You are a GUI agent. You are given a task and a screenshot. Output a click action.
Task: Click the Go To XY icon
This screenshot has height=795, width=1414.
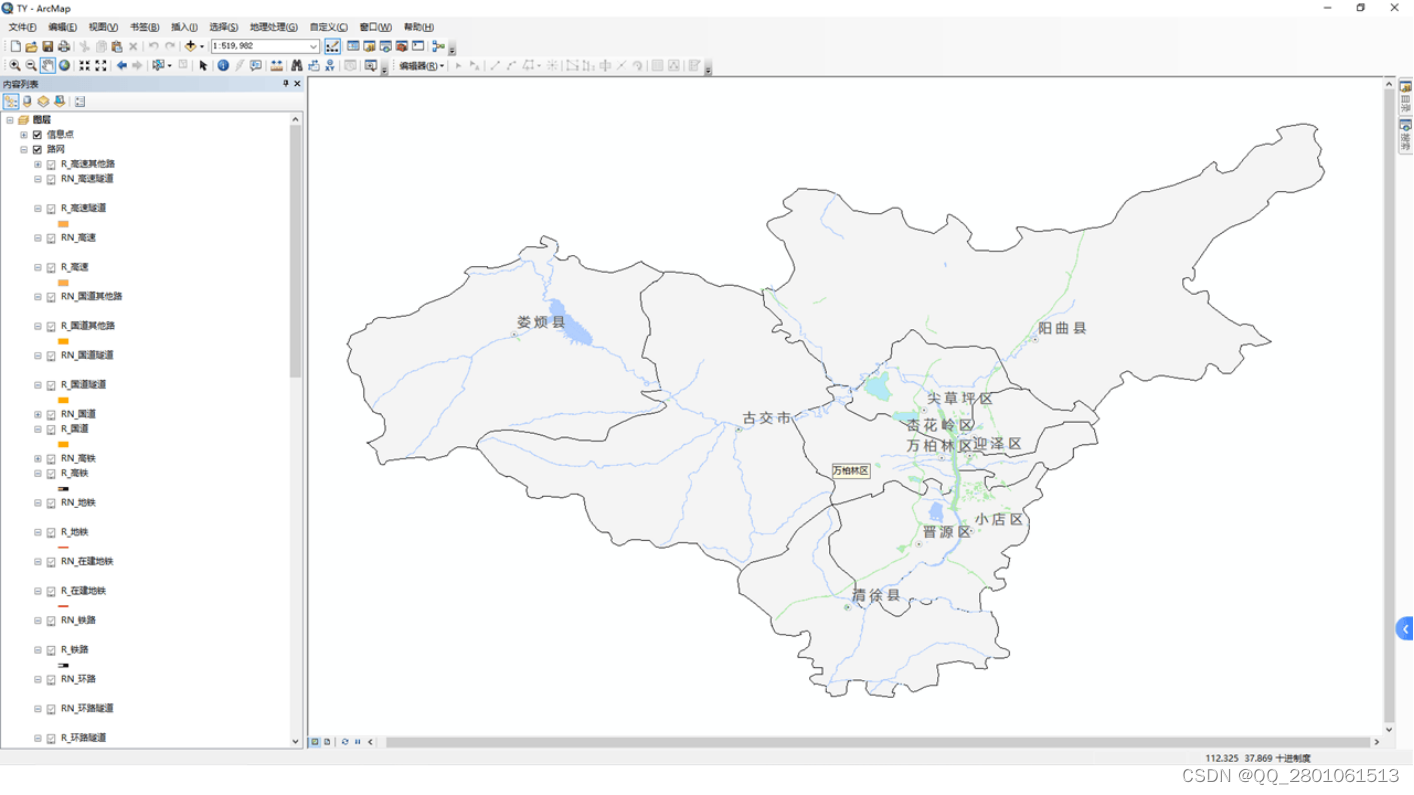click(330, 65)
